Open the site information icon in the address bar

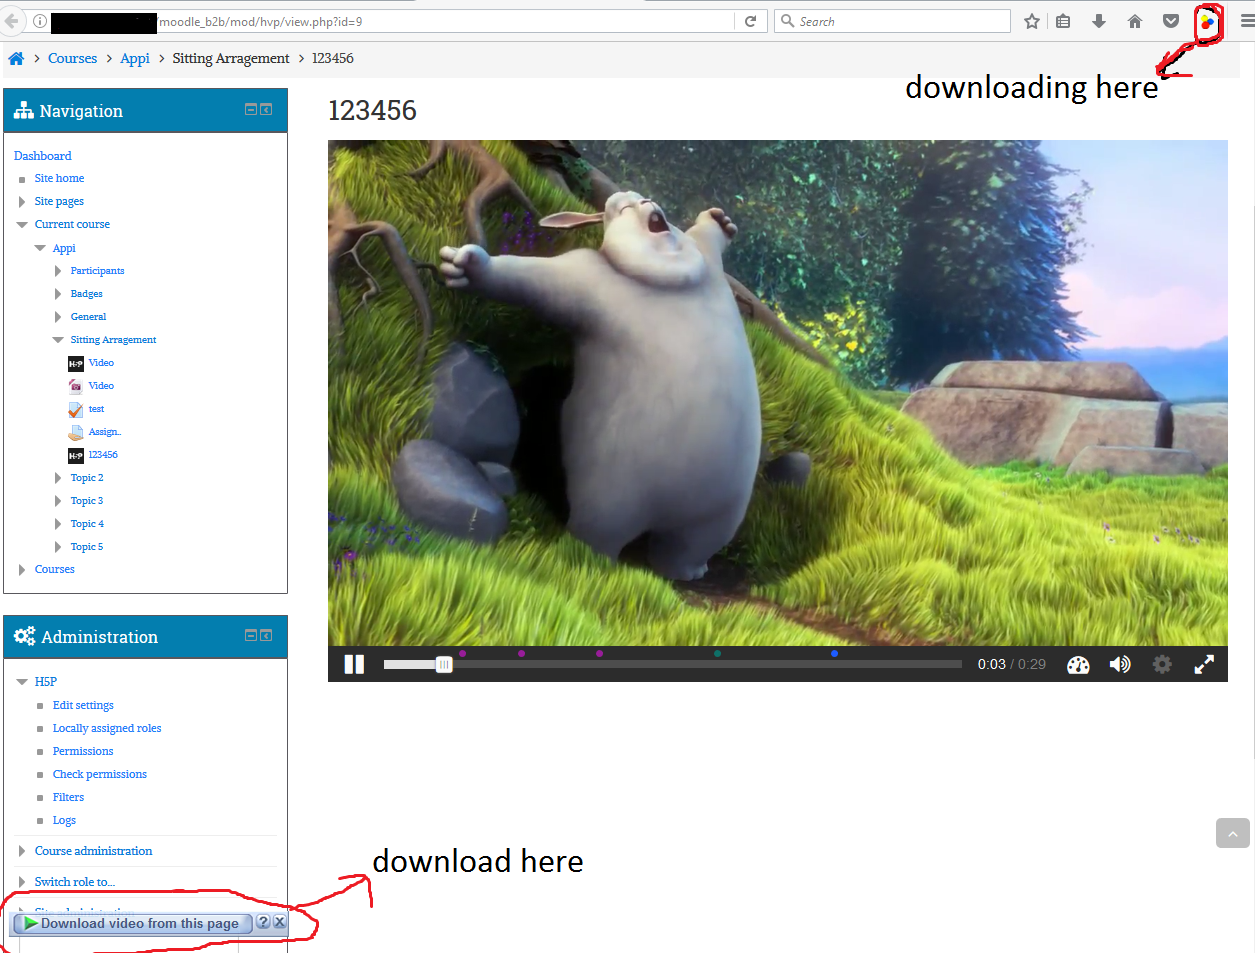39,21
